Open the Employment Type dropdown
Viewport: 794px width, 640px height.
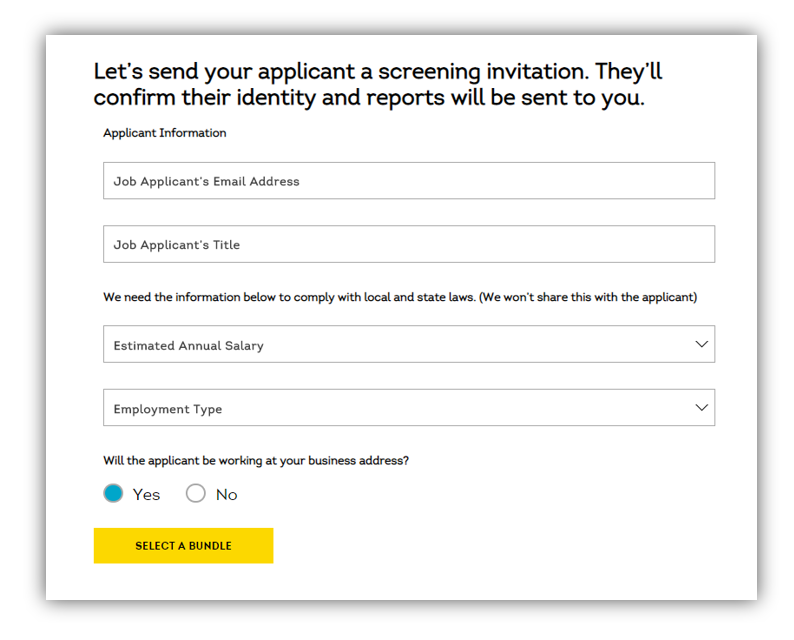409,408
